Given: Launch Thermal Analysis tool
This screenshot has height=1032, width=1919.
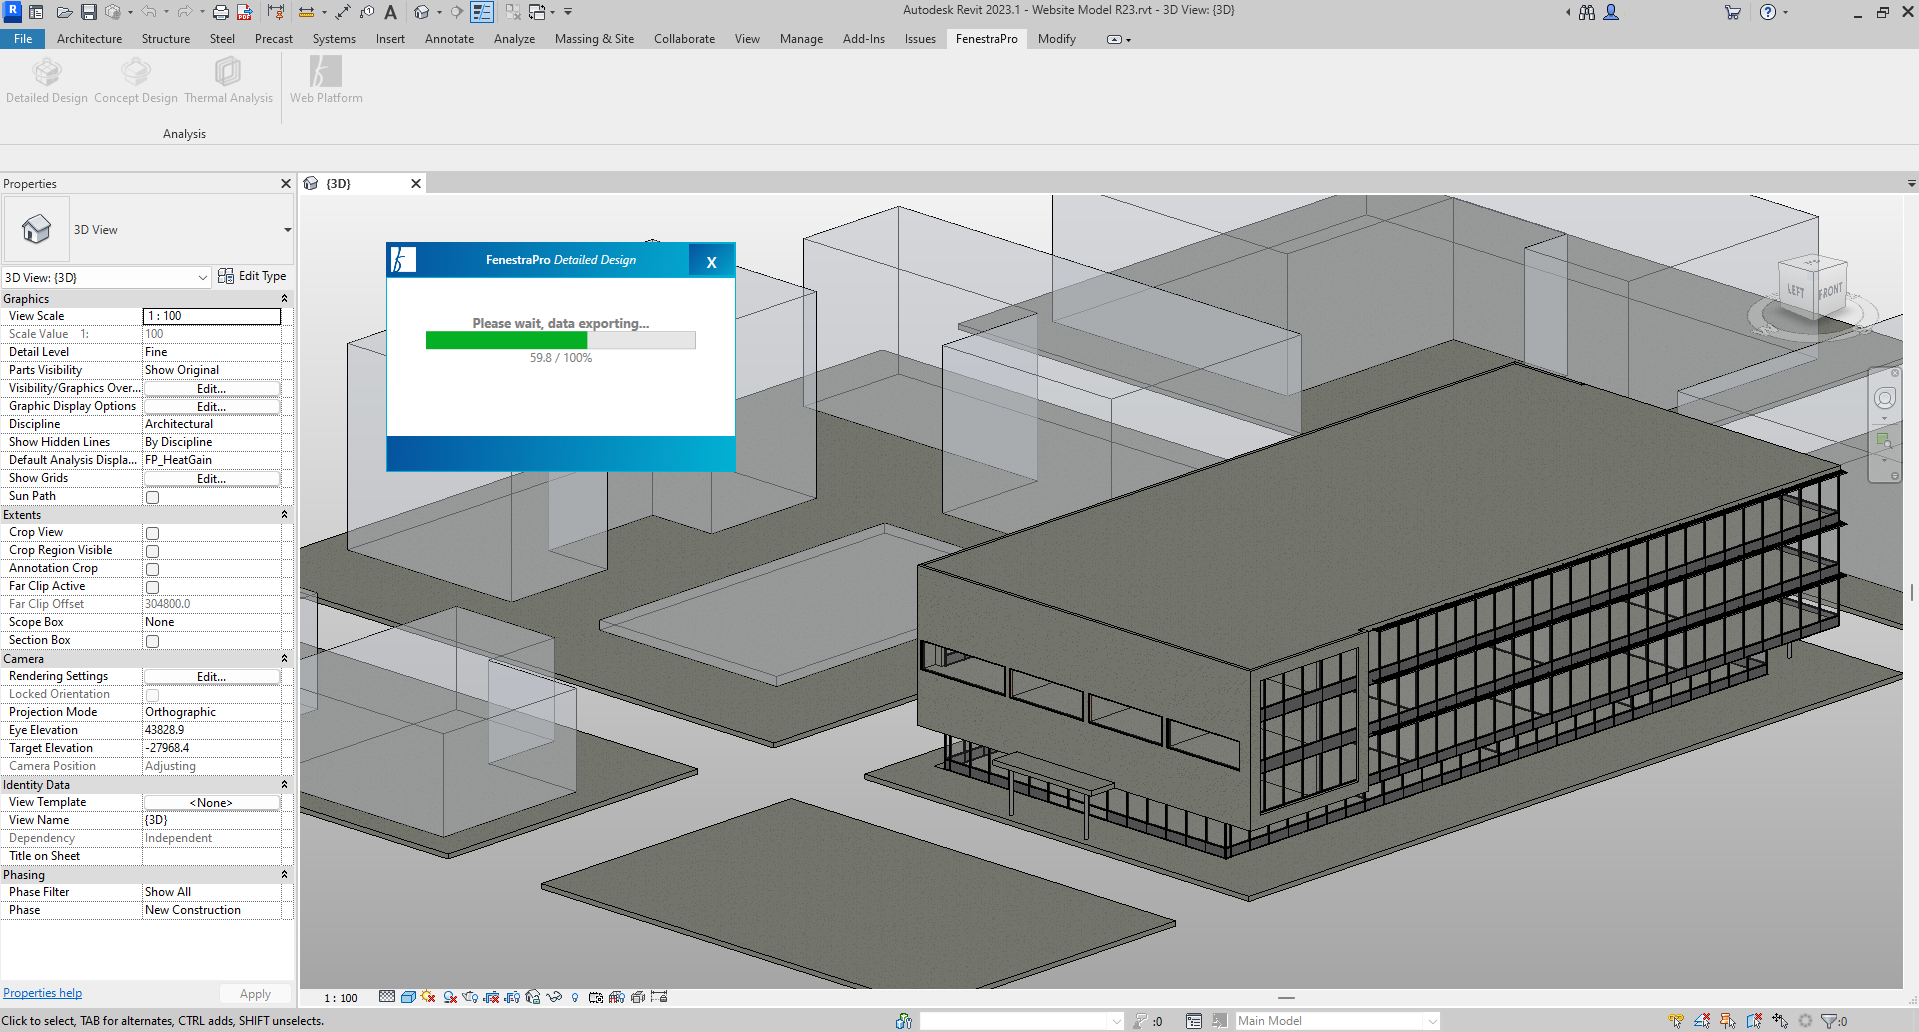Looking at the screenshot, I should (228, 80).
